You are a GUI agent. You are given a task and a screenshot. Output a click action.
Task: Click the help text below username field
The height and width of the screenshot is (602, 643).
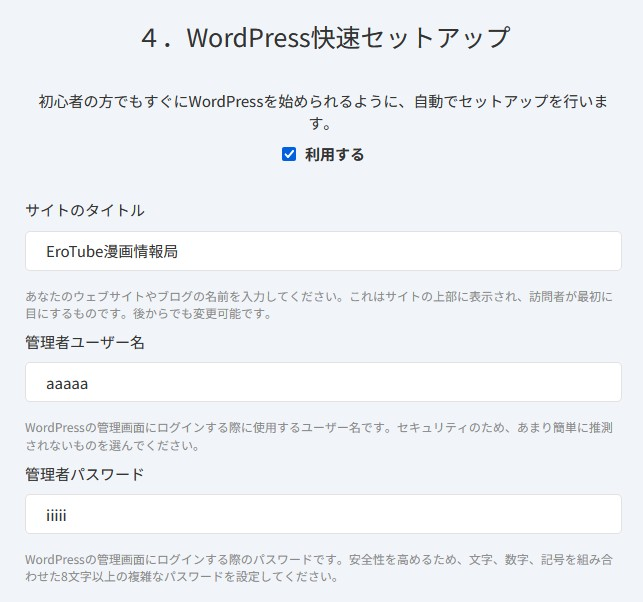[x=322, y=436]
